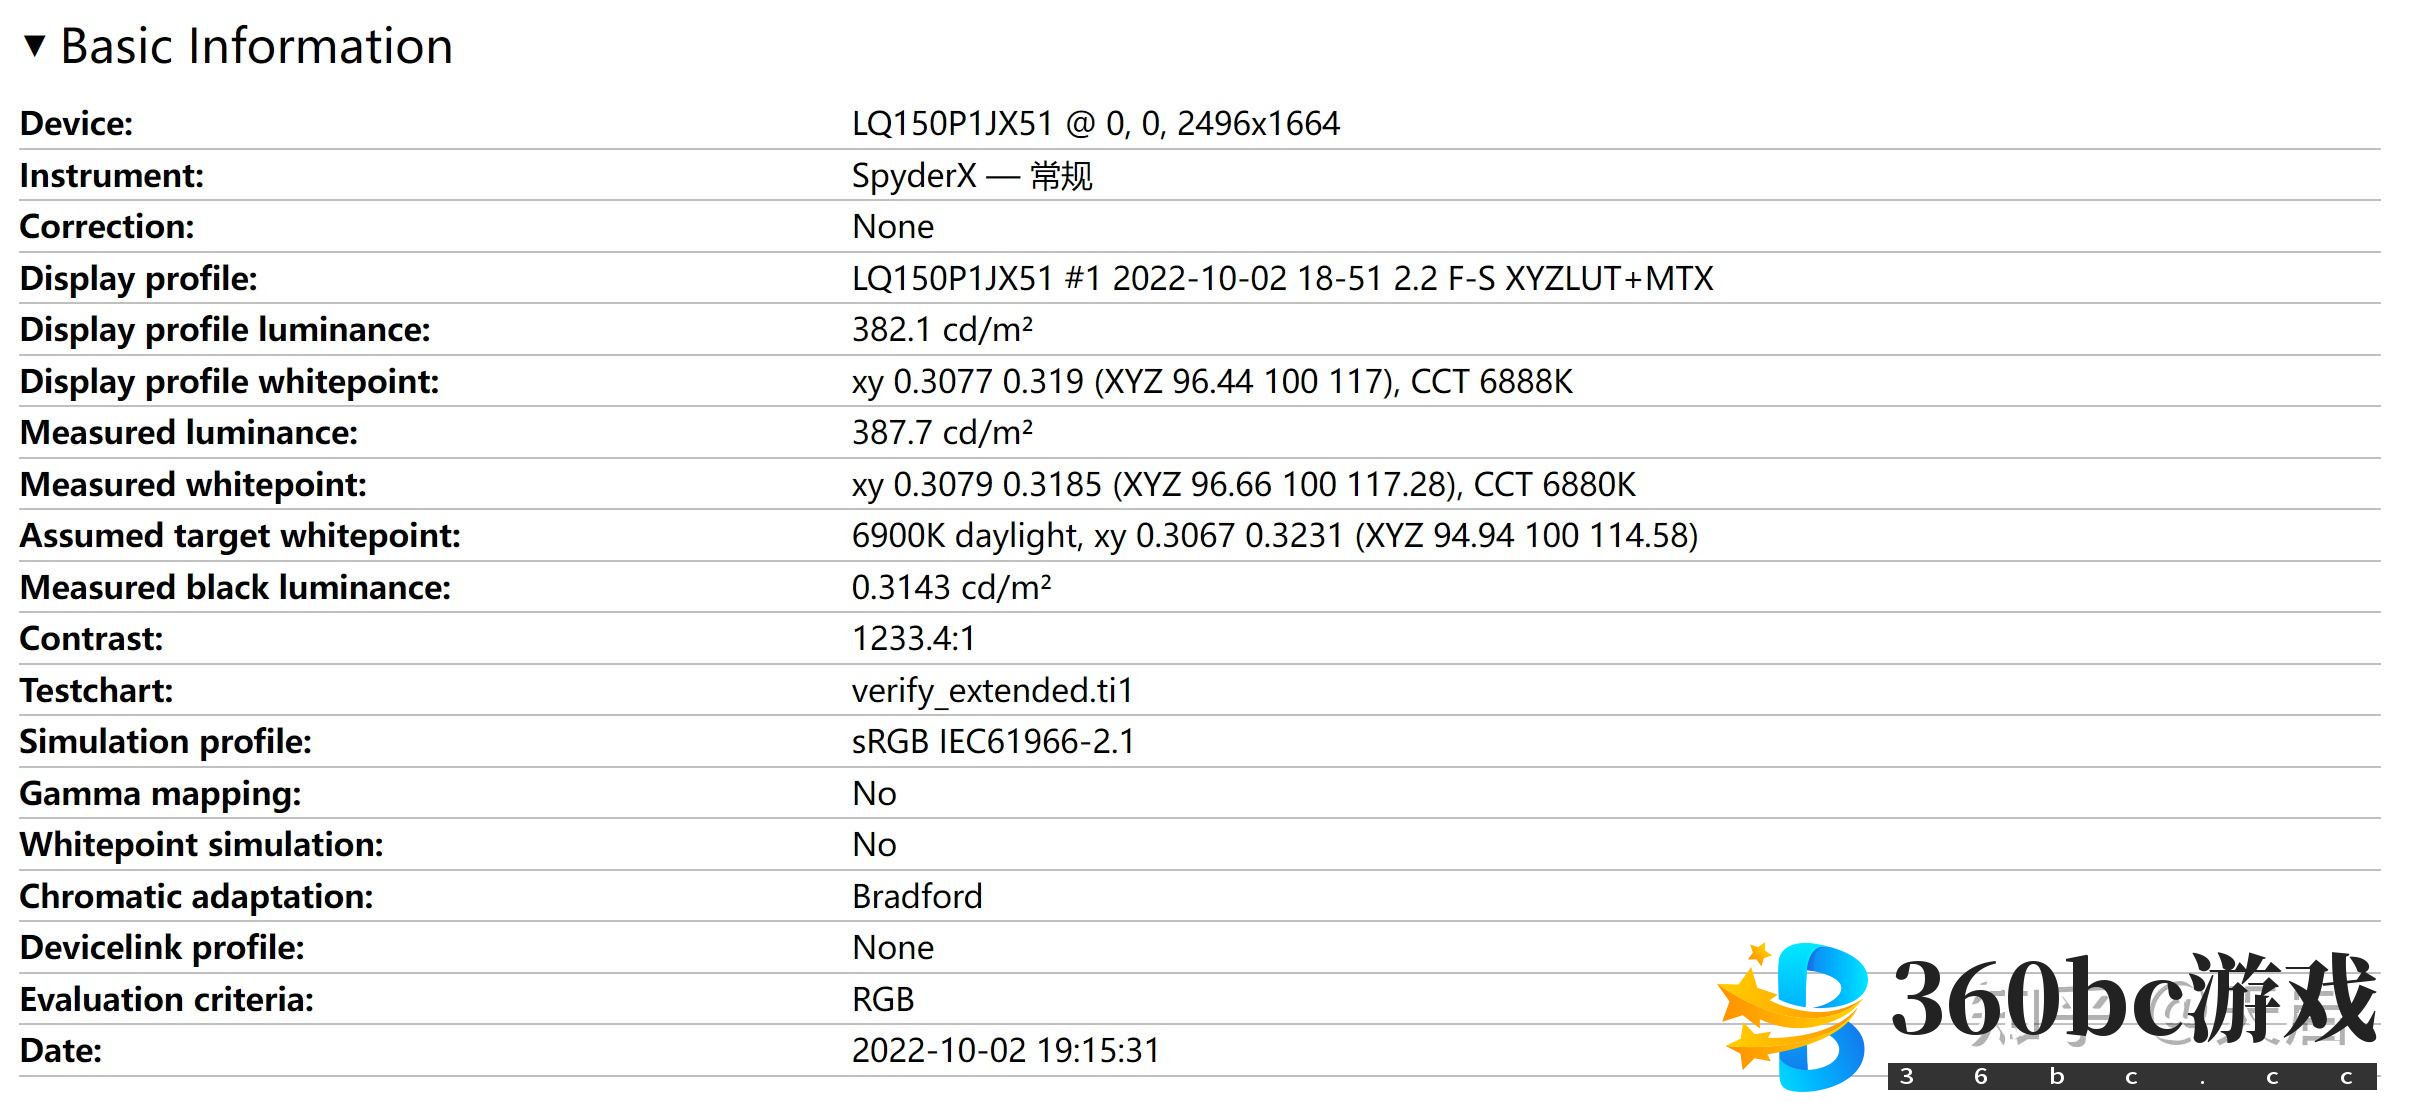
Task: Click the sRGB IEC61966-2.1 simulation profile
Action: click(993, 742)
